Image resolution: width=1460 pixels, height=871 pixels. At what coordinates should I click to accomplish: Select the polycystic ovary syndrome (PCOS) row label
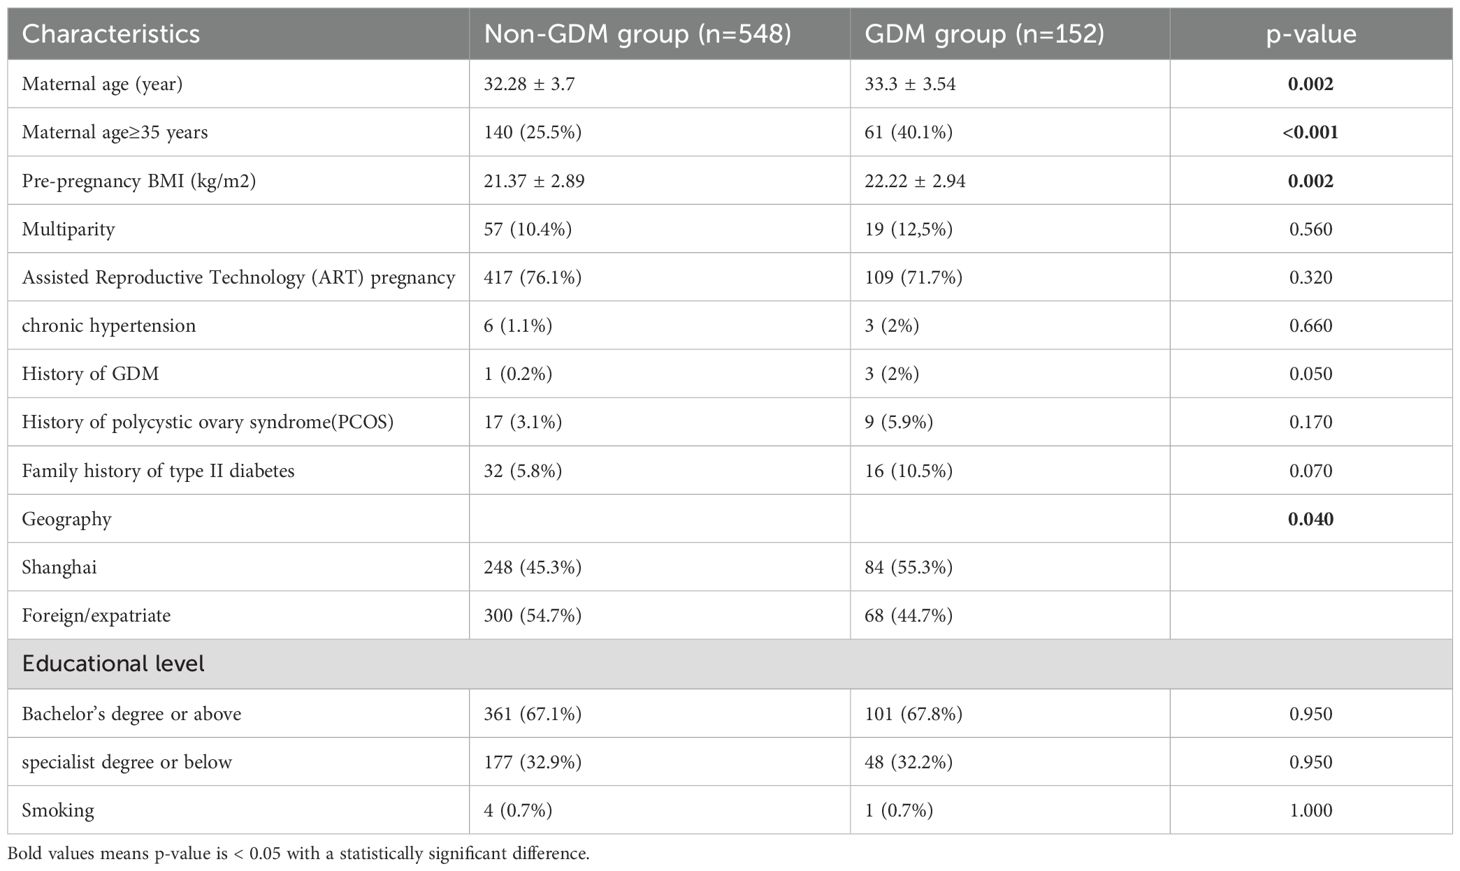coord(207,422)
